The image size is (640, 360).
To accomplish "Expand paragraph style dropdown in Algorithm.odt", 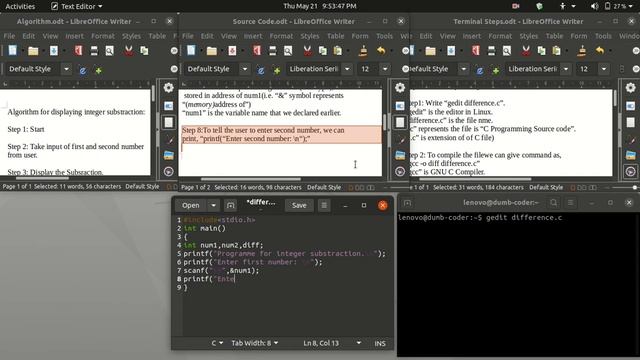I will tap(67, 69).
